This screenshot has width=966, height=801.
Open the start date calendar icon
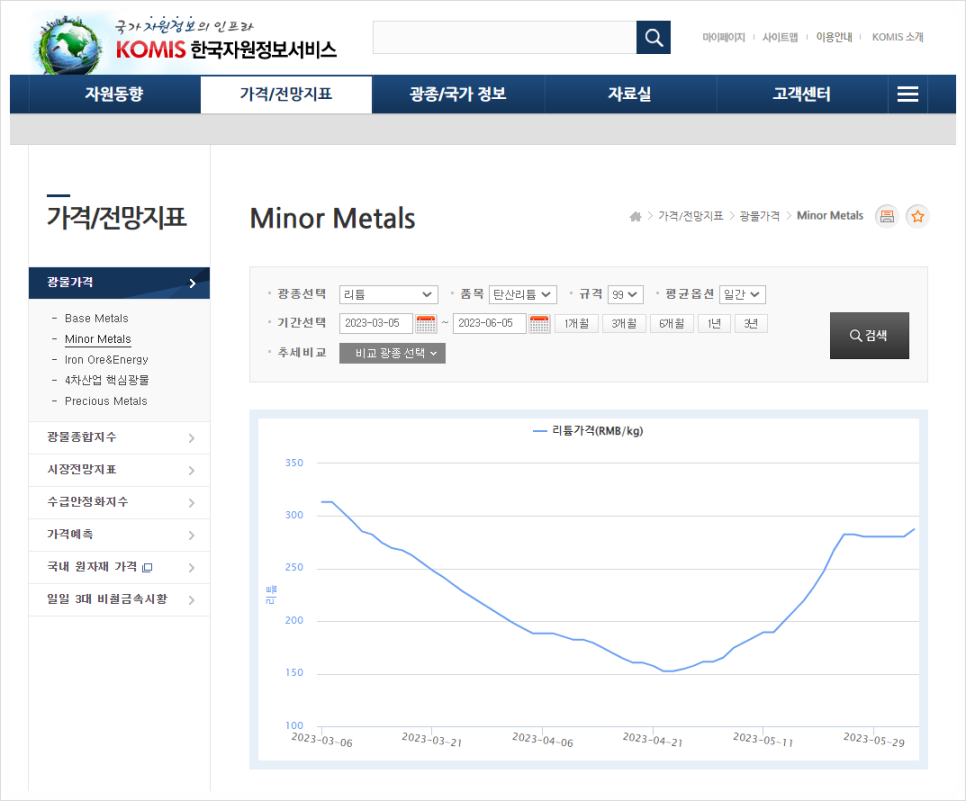426,323
